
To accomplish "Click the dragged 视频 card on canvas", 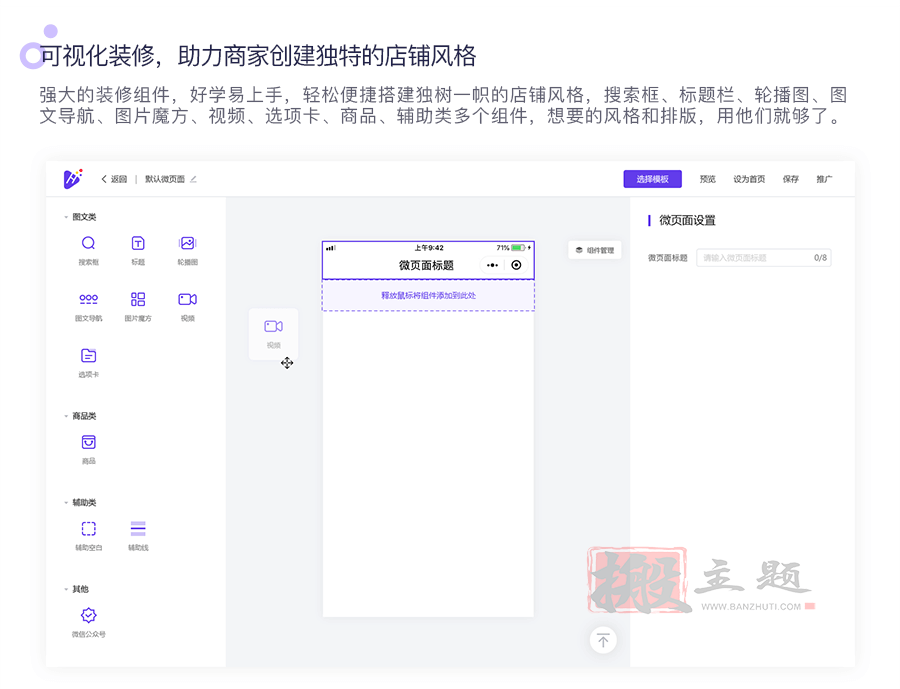I will (x=273, y=334).
